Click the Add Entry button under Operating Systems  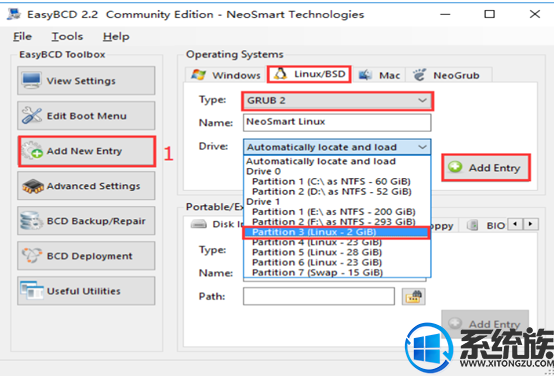(486, 168)
